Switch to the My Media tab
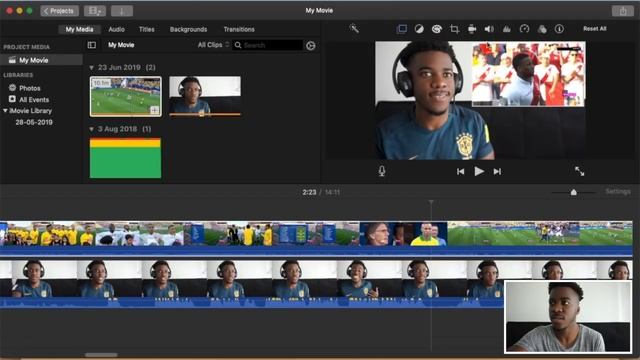Viewport: 640px width, 360px height. (x=79, y=29)
